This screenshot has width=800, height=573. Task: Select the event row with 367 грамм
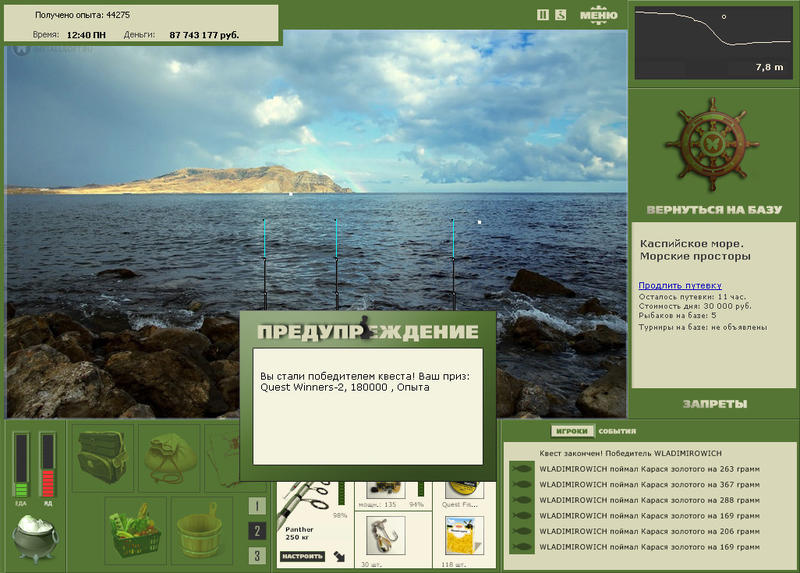[x=649, y=484]
